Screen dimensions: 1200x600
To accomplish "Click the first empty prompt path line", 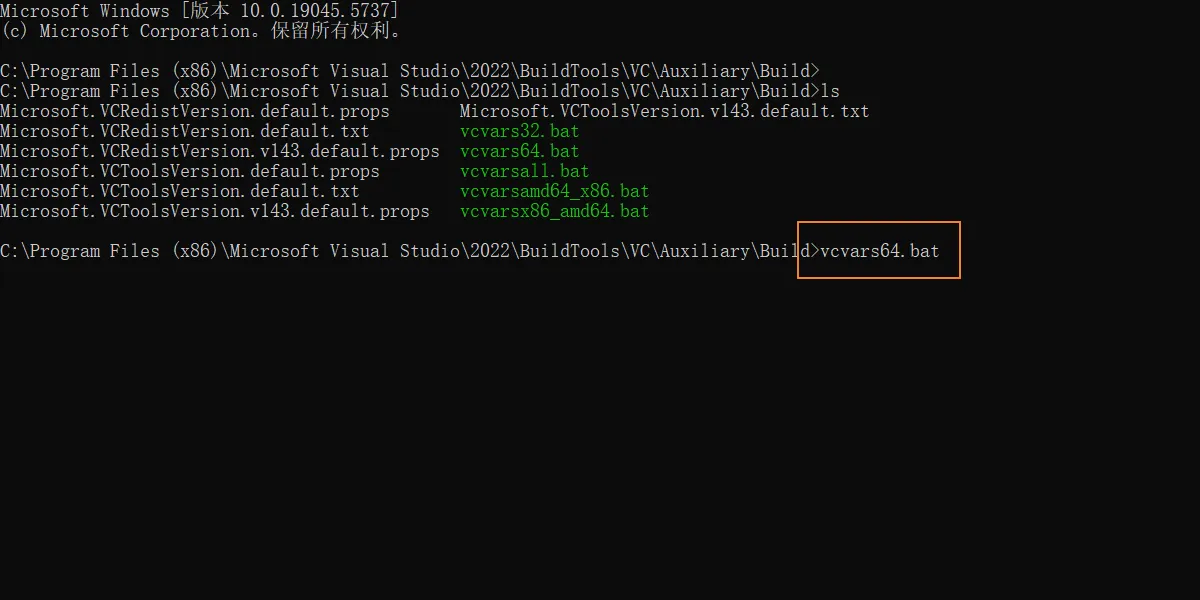I will tap(409, 71).
